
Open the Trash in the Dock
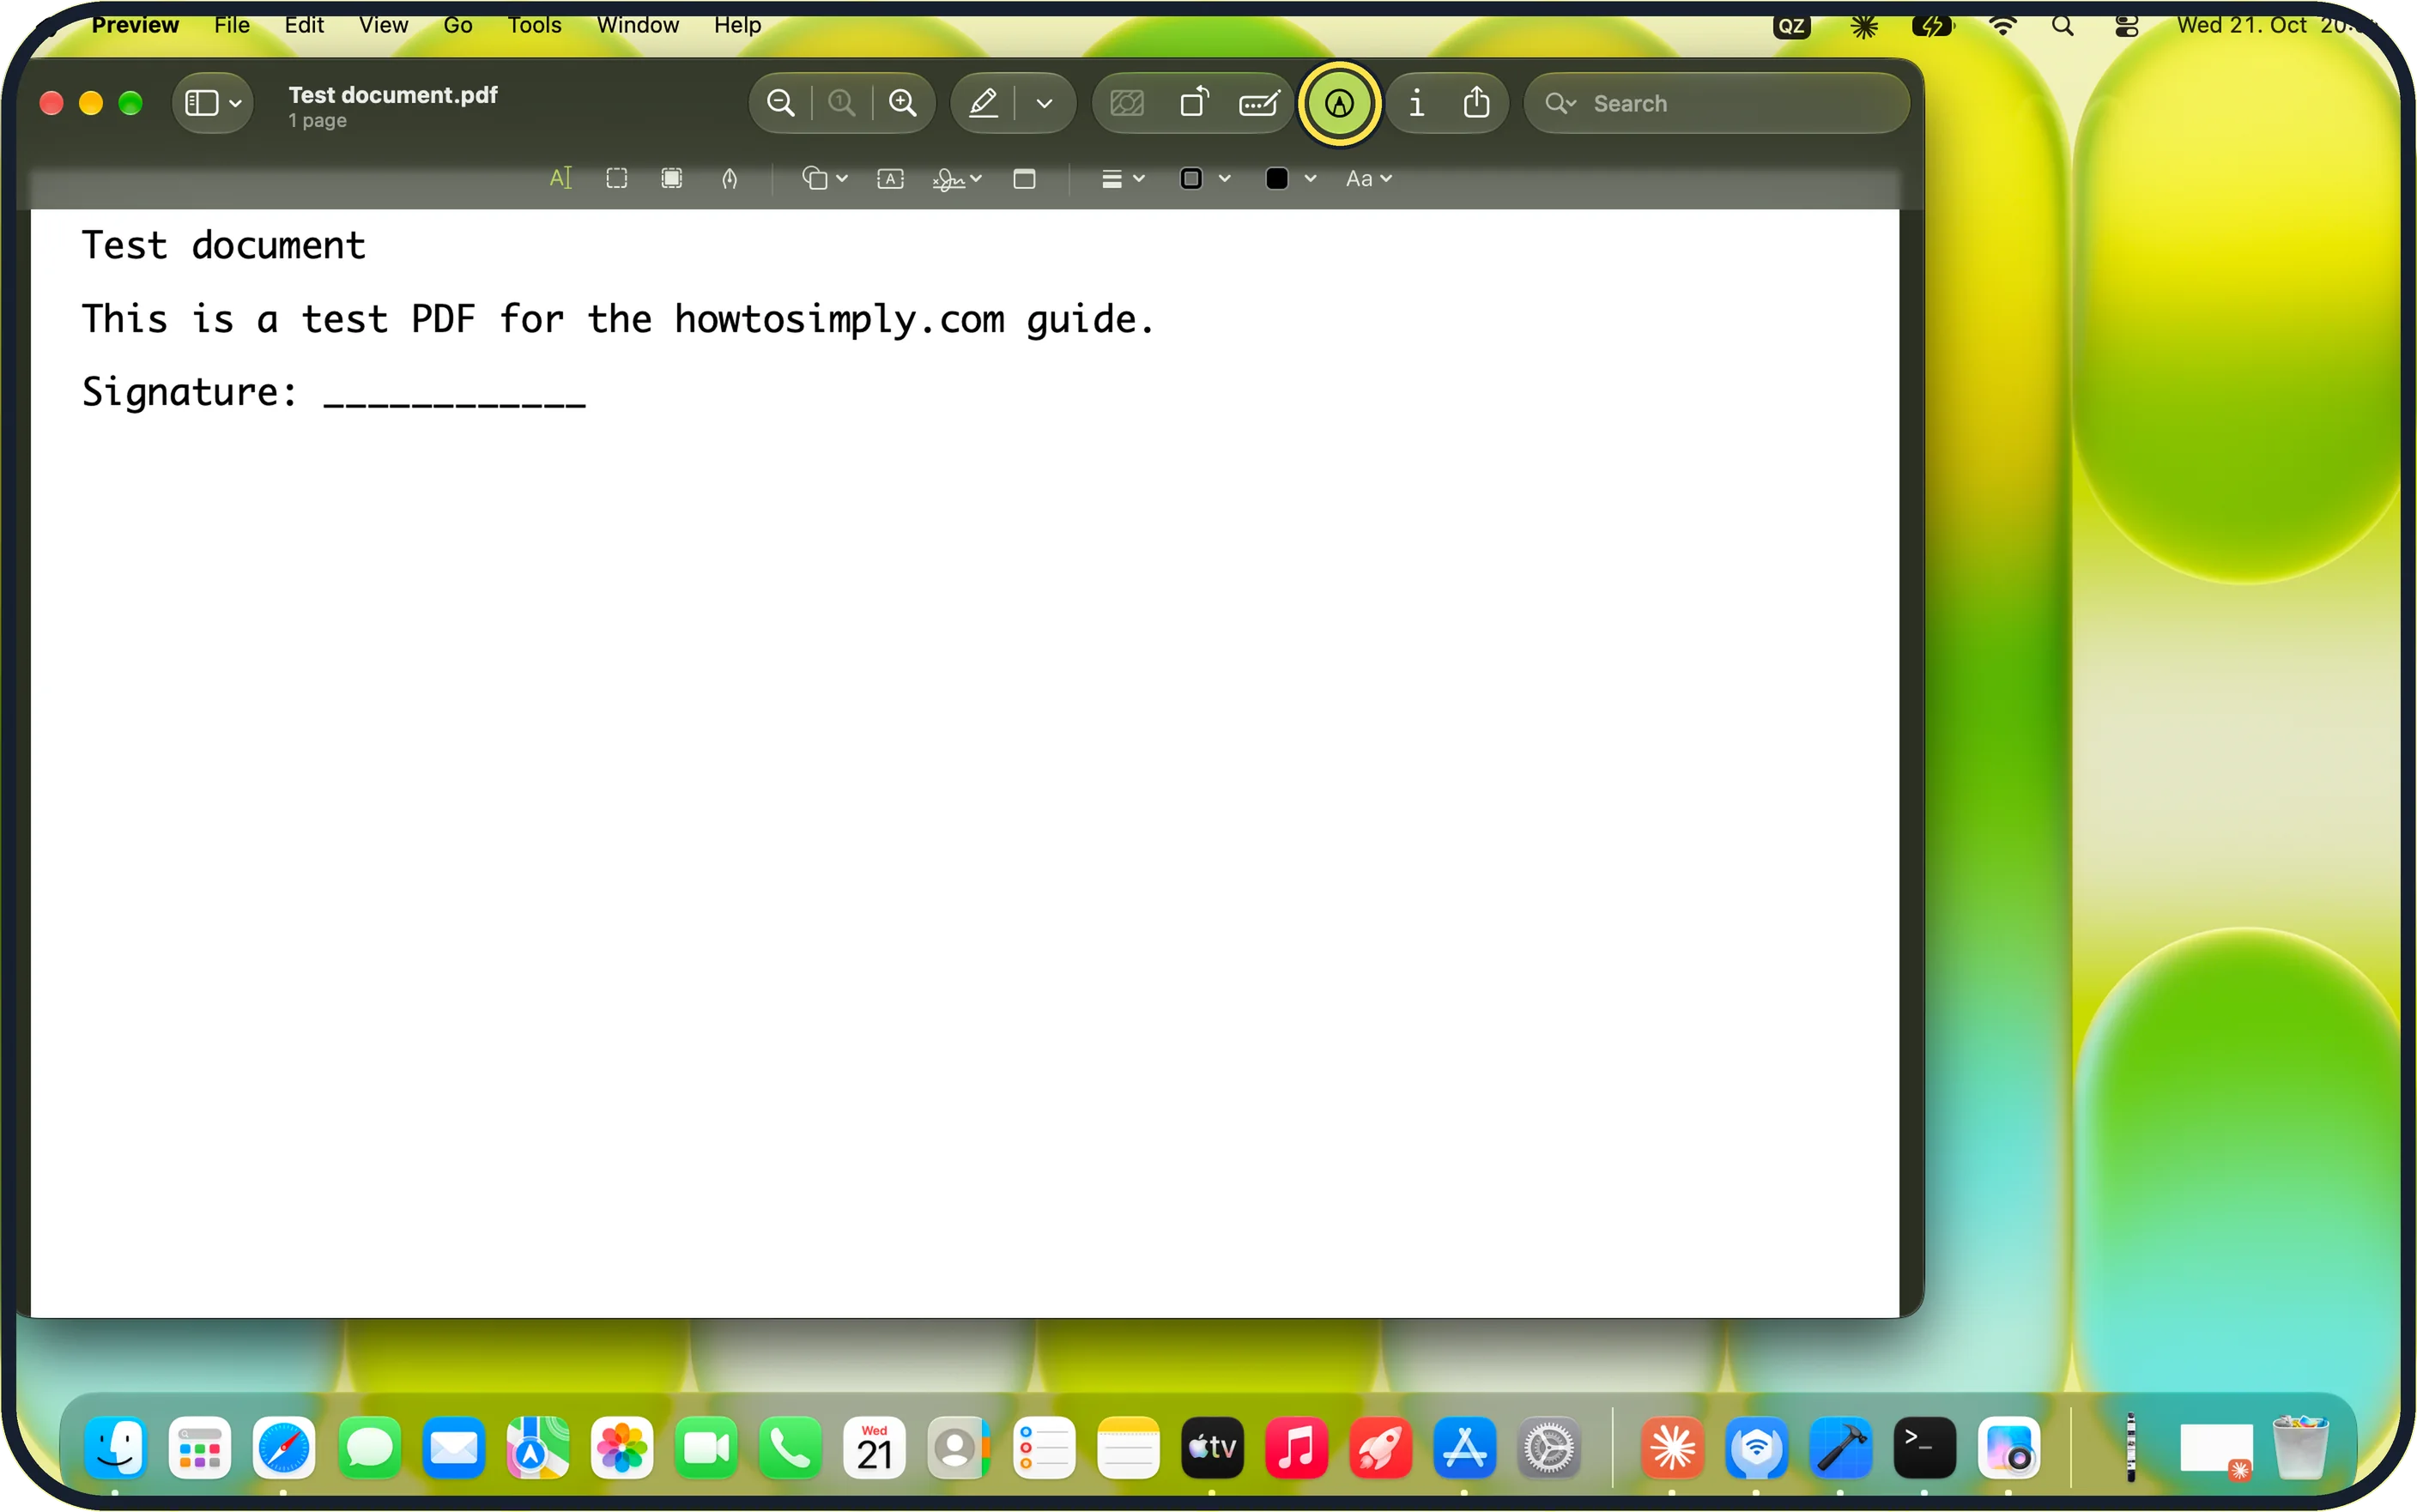click(x=2300, y=1447)
